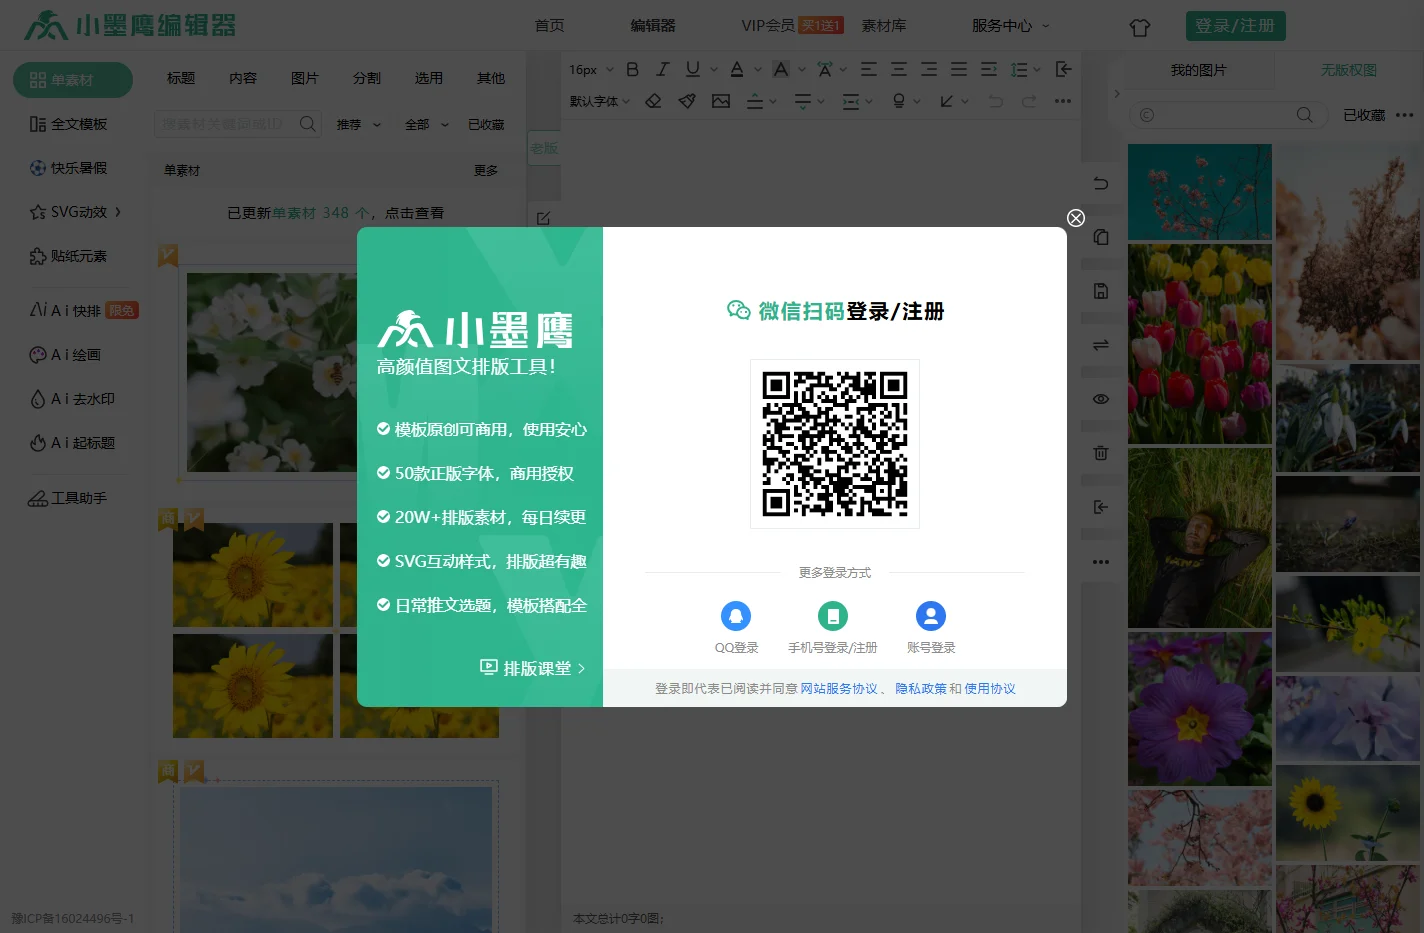Click the eraser clear-format icon

pyautogui.click(x=653, y=101)
